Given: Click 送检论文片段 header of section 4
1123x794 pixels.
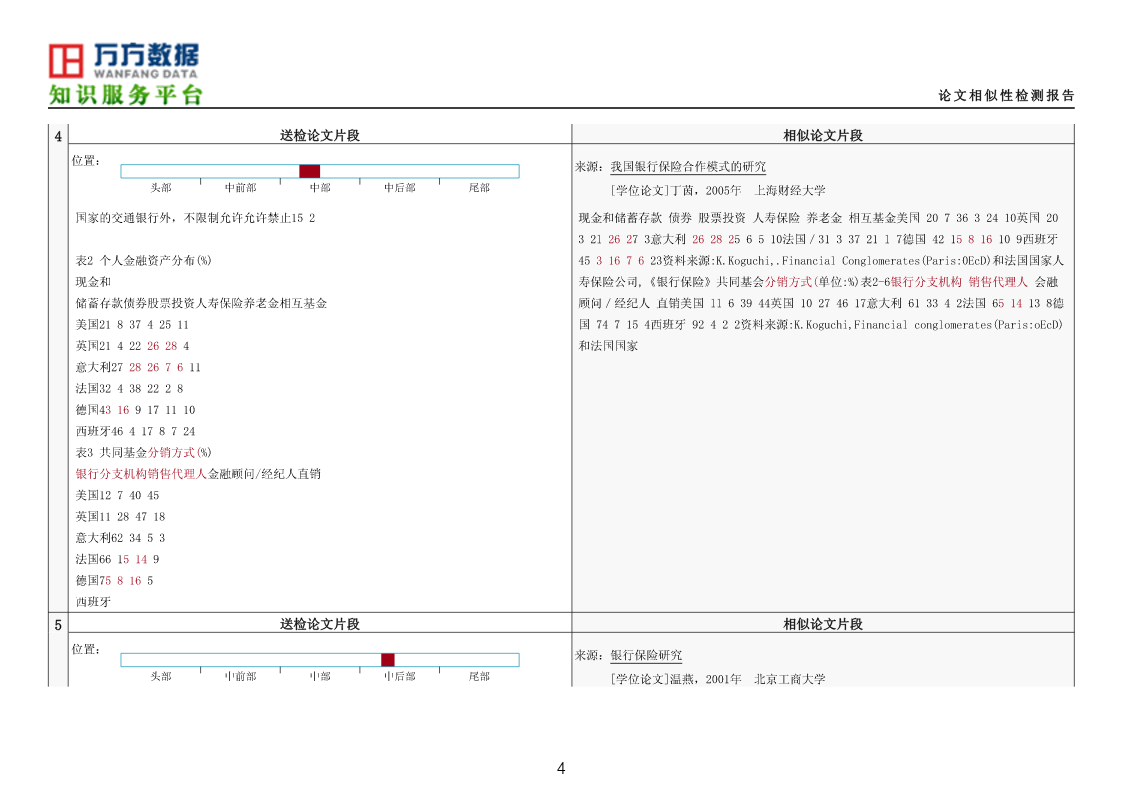Looking at the screenshot, I should [319, 135].
